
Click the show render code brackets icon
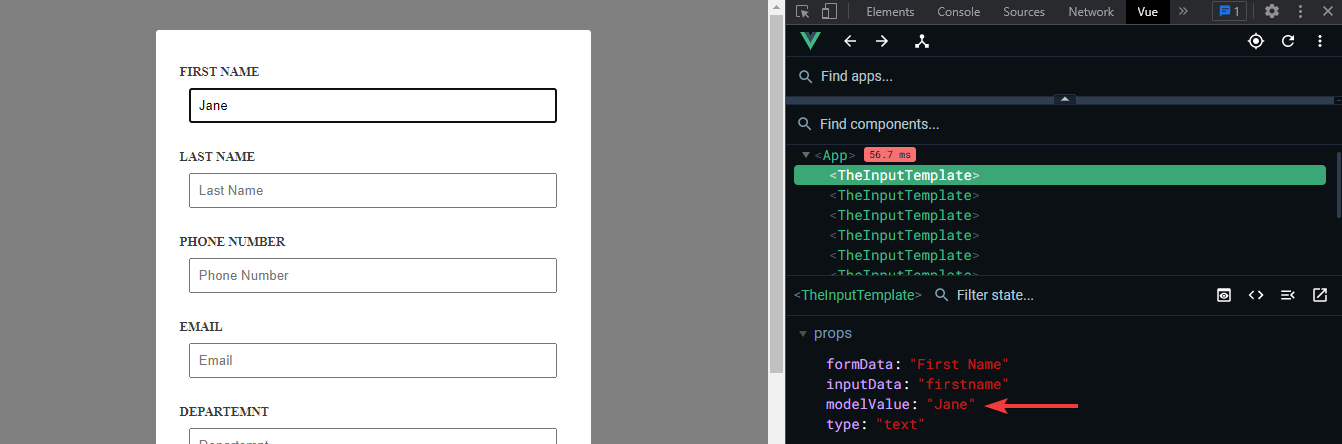click(x=1256, y=295)
